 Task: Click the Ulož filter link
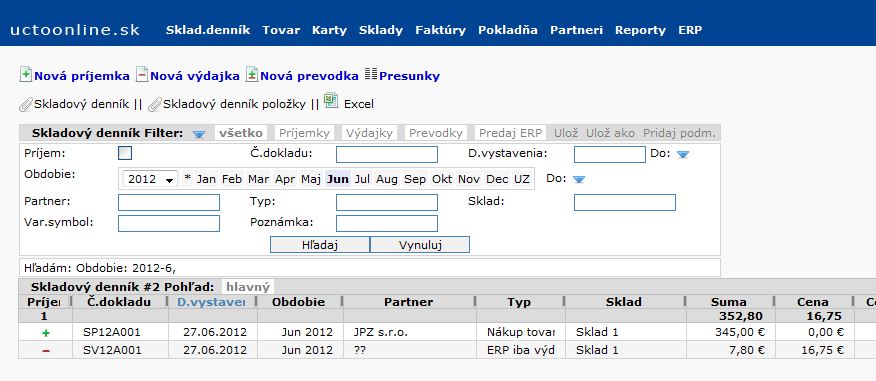point(566,133)
